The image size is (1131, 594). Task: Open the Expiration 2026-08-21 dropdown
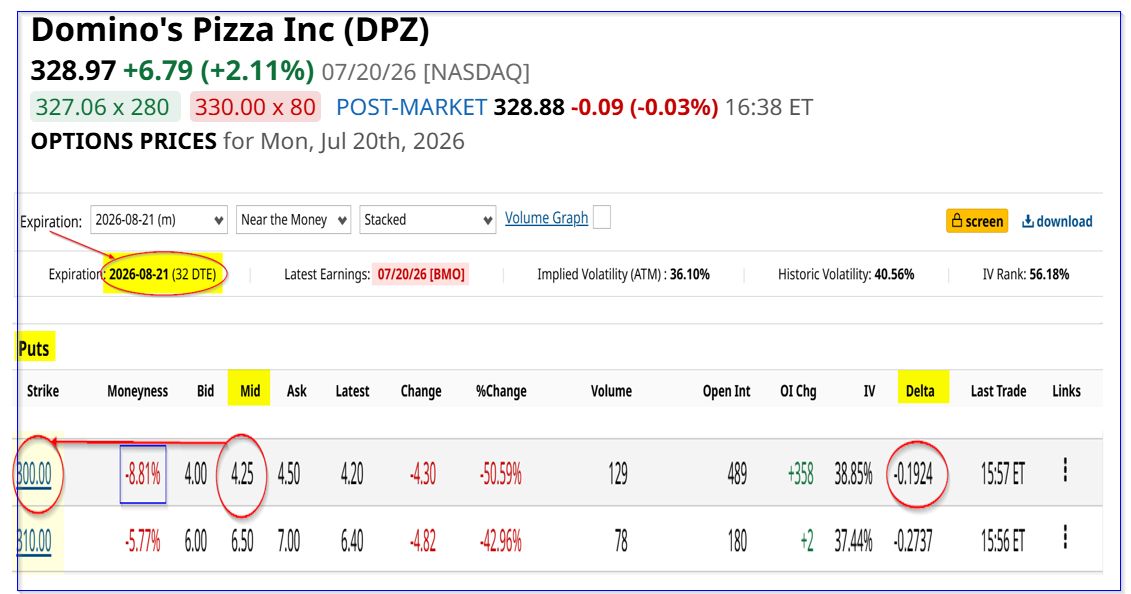[159, 220]
